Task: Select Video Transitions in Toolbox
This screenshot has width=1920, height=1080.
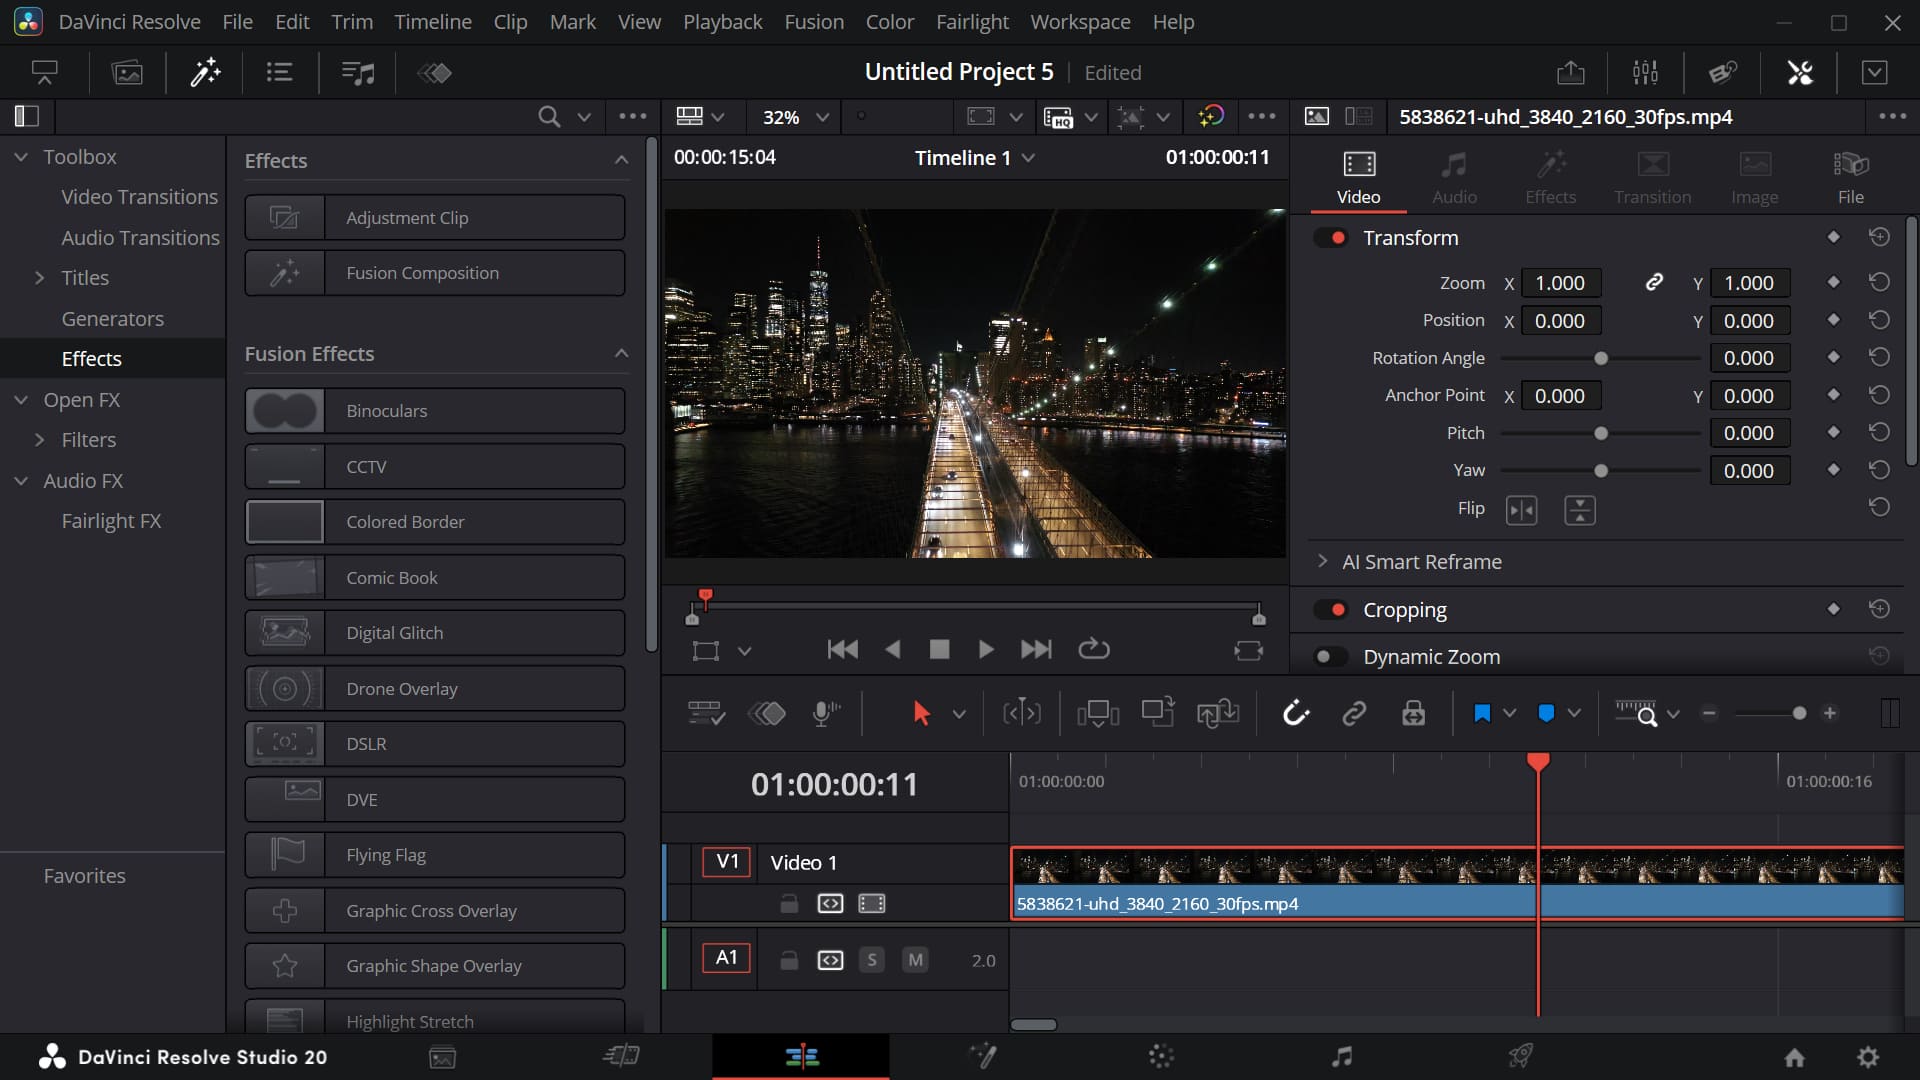Action: coord(139,197)
